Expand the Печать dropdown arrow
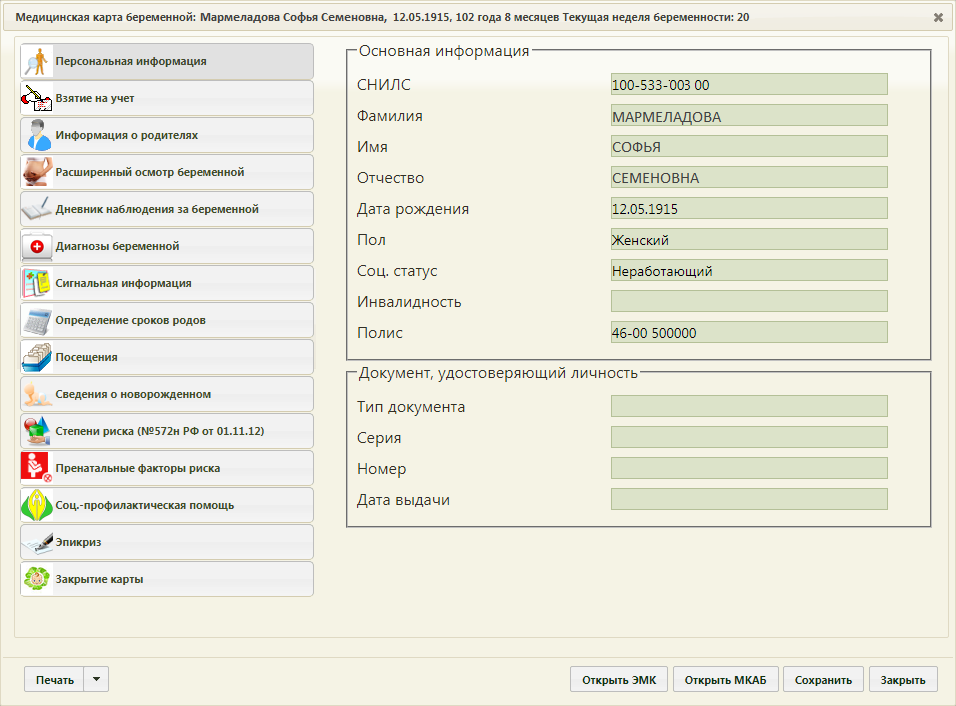 96,680
